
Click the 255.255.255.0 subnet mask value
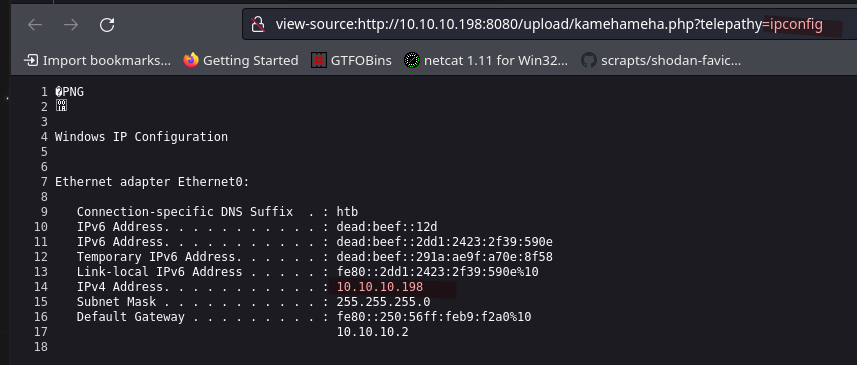tap(383, 302)
